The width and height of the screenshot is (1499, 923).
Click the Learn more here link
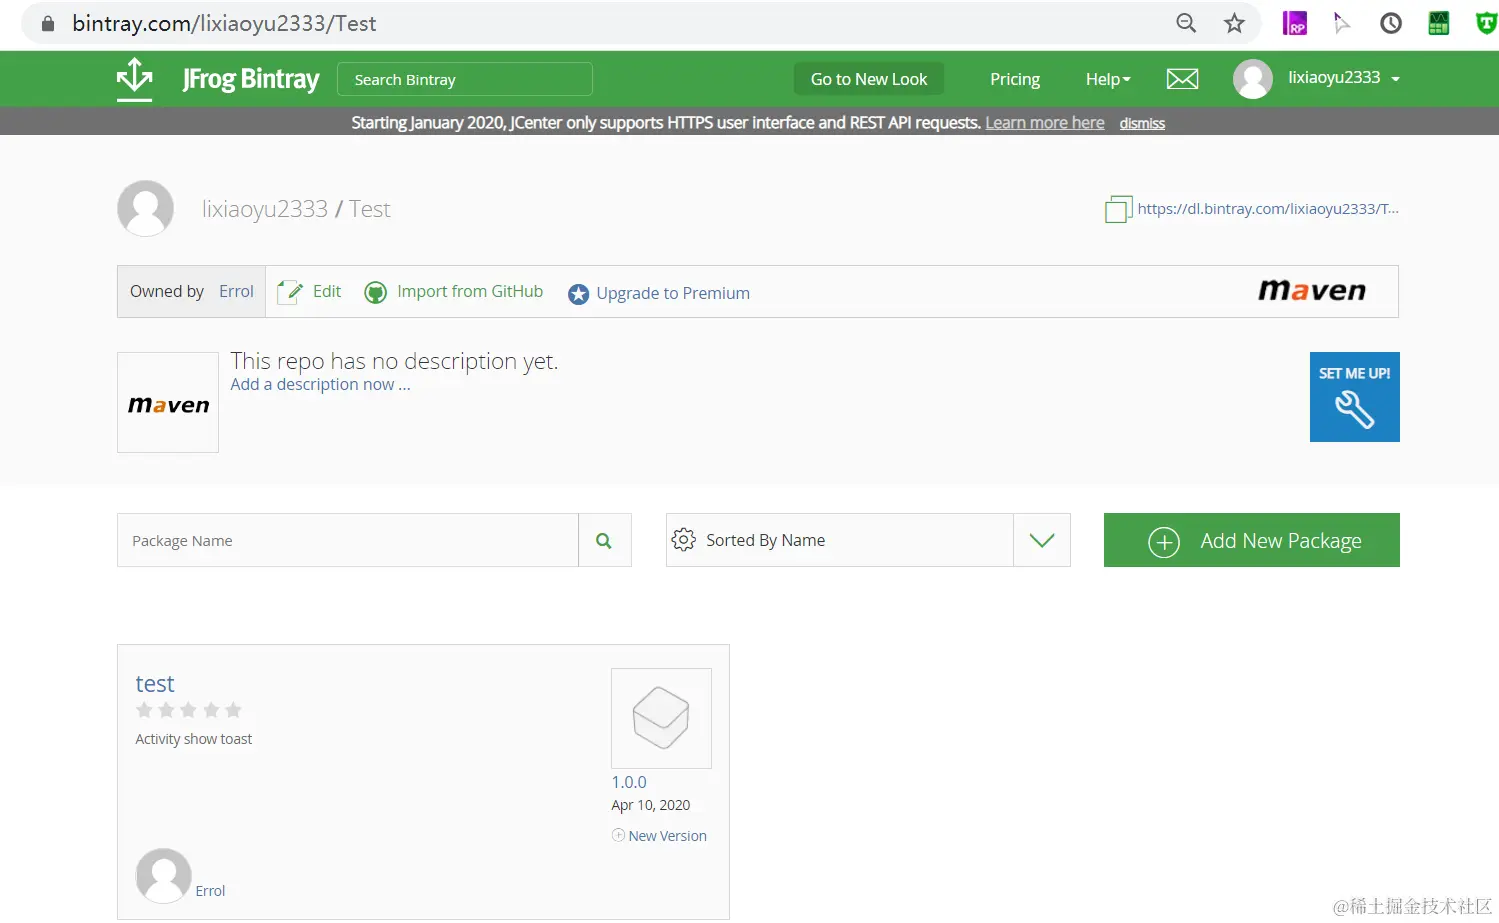point(1045,123)
